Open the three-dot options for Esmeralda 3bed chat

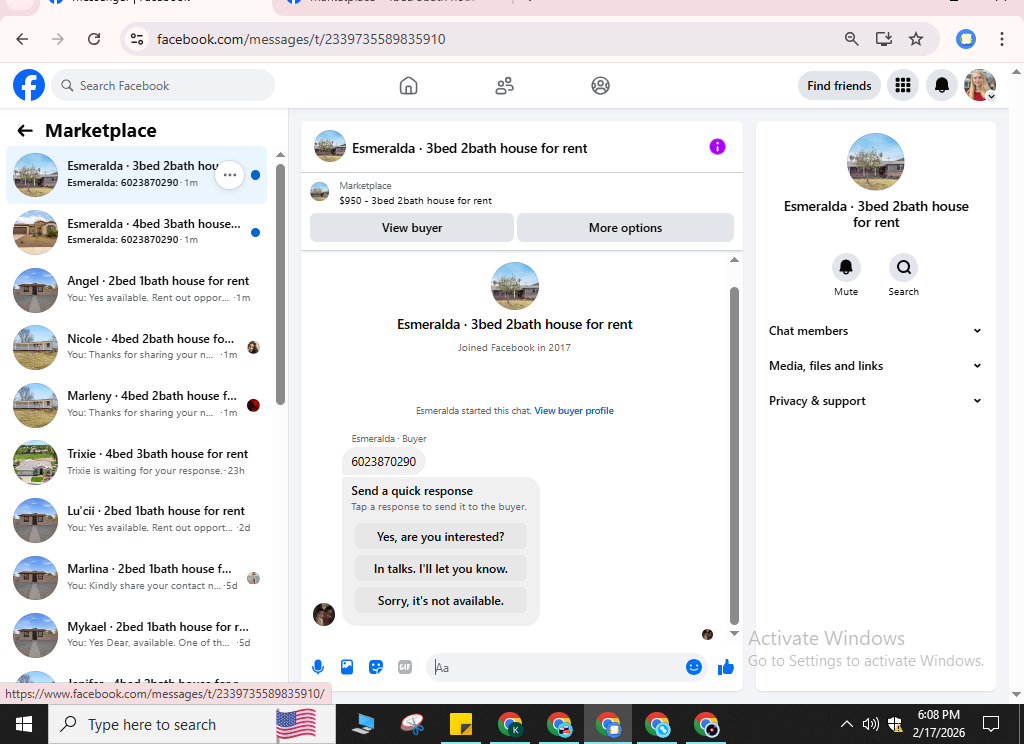(229, 175)
